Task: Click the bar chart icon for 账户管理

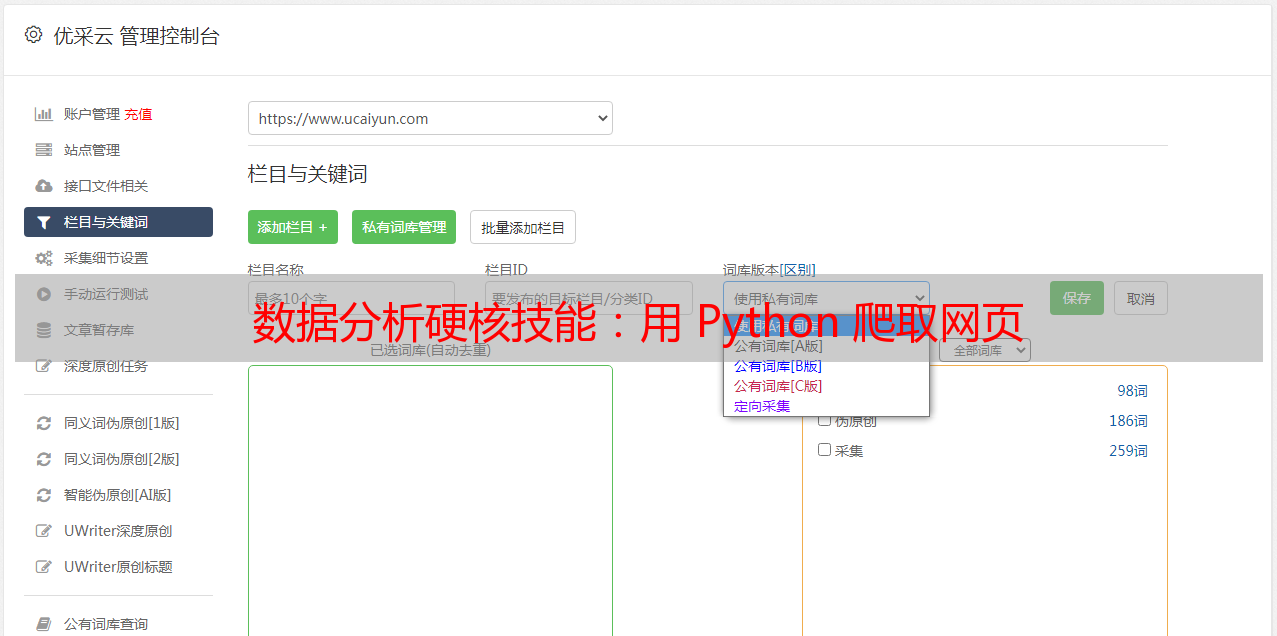Action: tap(43, 114)
